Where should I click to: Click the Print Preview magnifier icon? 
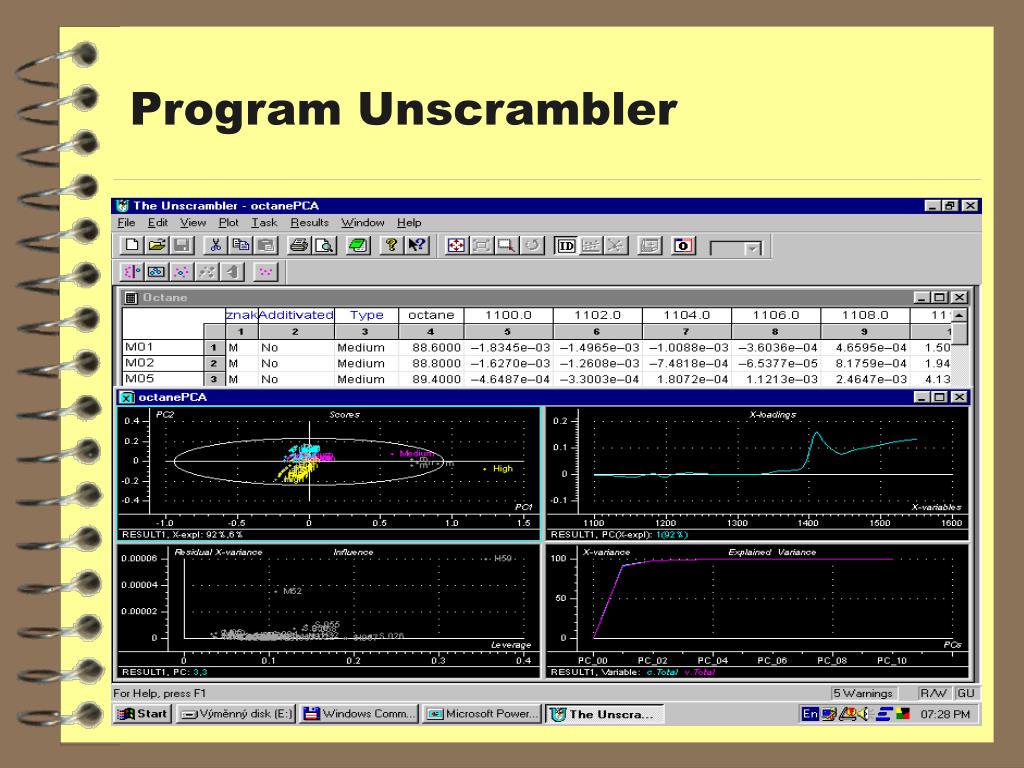click(x=325, y=246)
